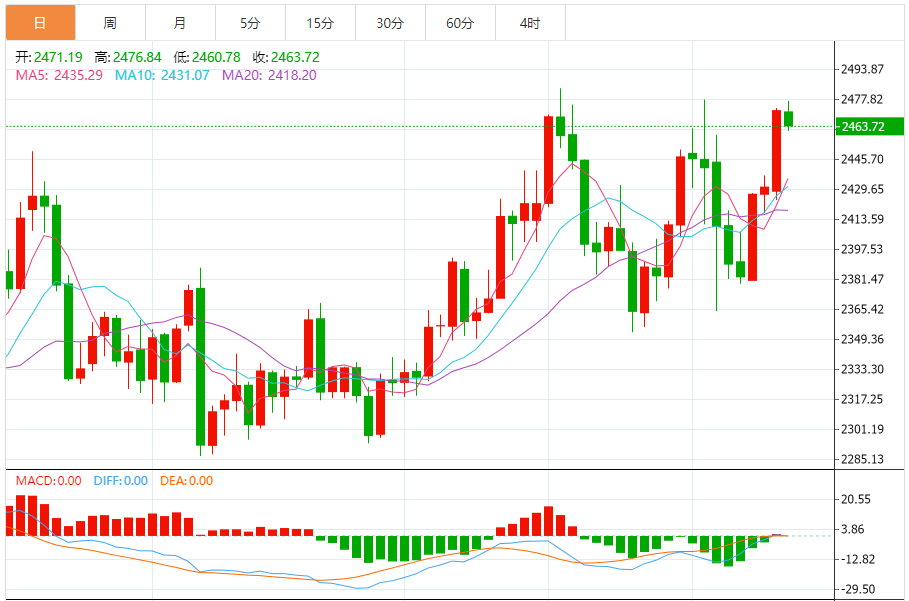Click the MACD:0.00 indicator label
Viewport: 909px width, 601px height.
point(49,481)
